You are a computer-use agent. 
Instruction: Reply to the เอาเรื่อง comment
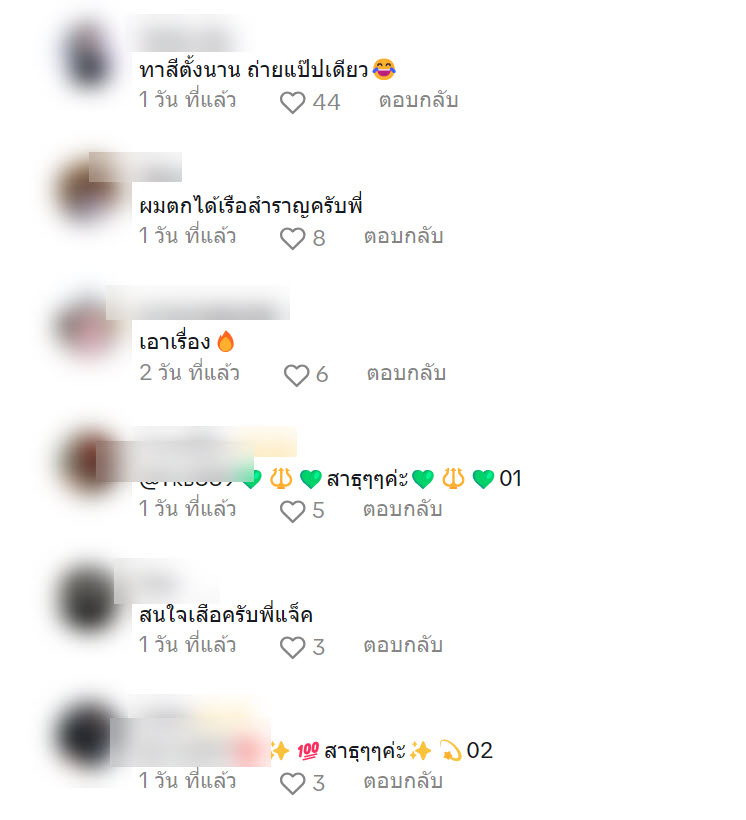[x=406, y=373]
